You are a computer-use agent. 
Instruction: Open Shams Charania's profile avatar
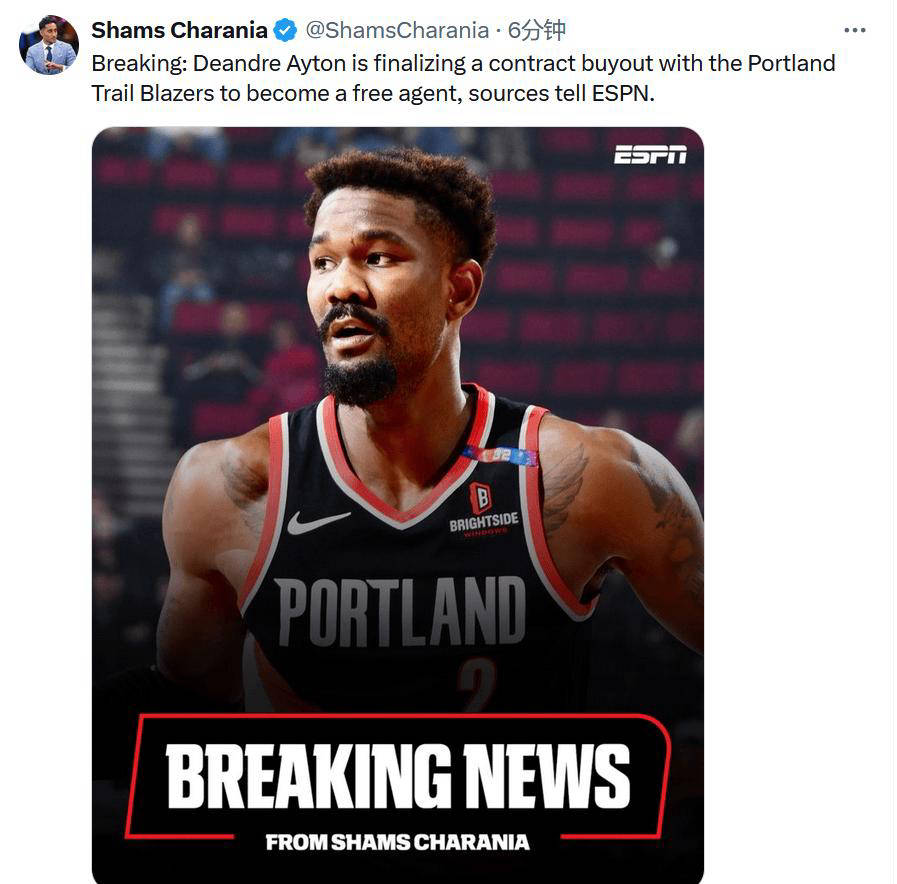[49, 45]
